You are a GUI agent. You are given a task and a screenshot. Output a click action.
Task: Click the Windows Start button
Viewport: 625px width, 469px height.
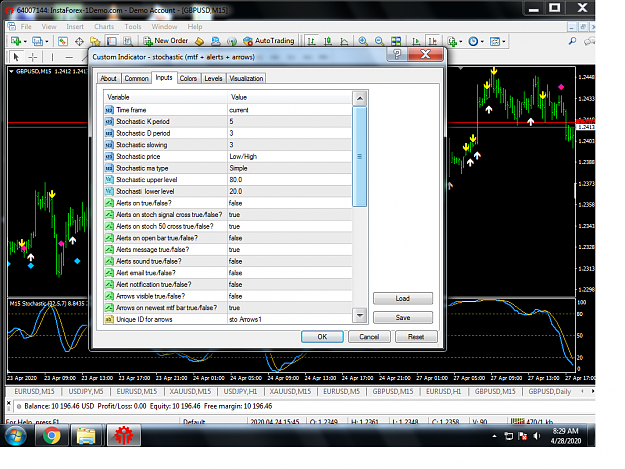(16, 435)
